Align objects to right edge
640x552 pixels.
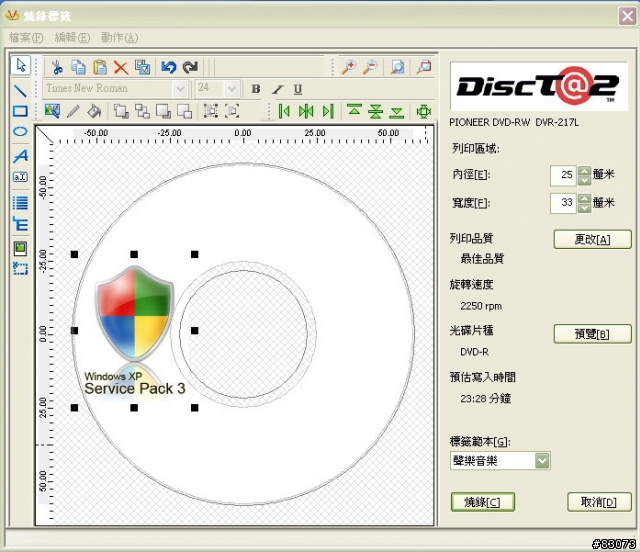coord(328,111)
